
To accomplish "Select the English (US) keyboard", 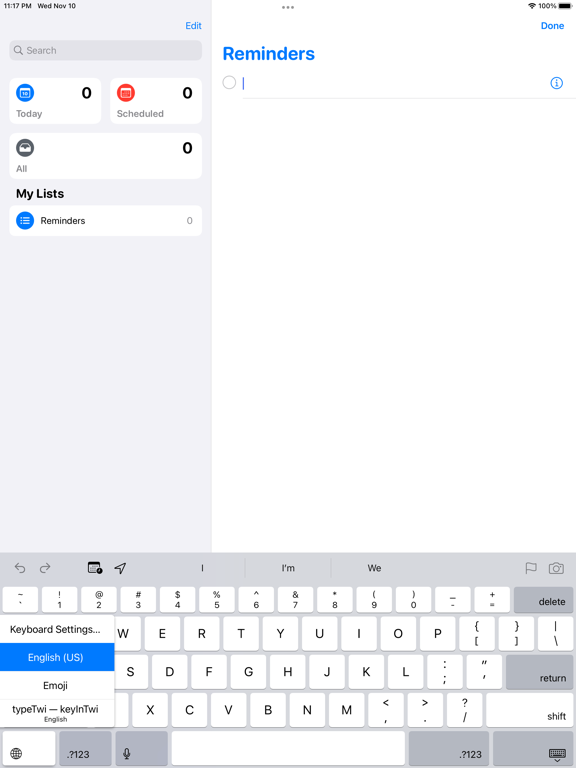I will [x=55, y=657].
